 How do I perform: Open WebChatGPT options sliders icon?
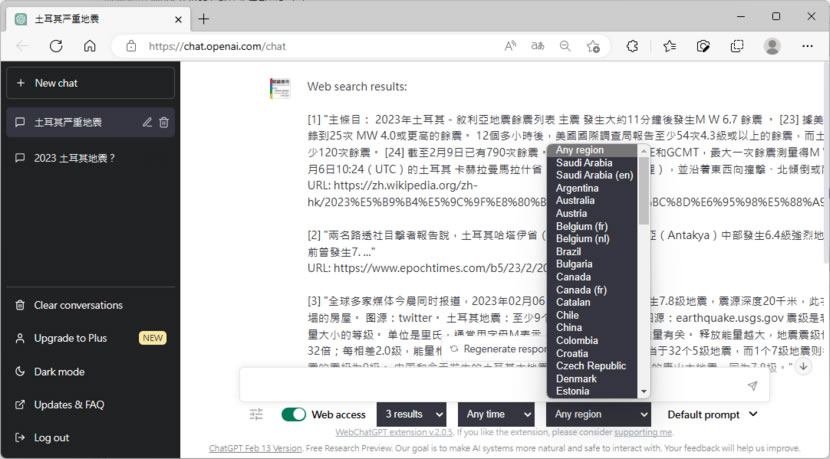coord(256,414)
